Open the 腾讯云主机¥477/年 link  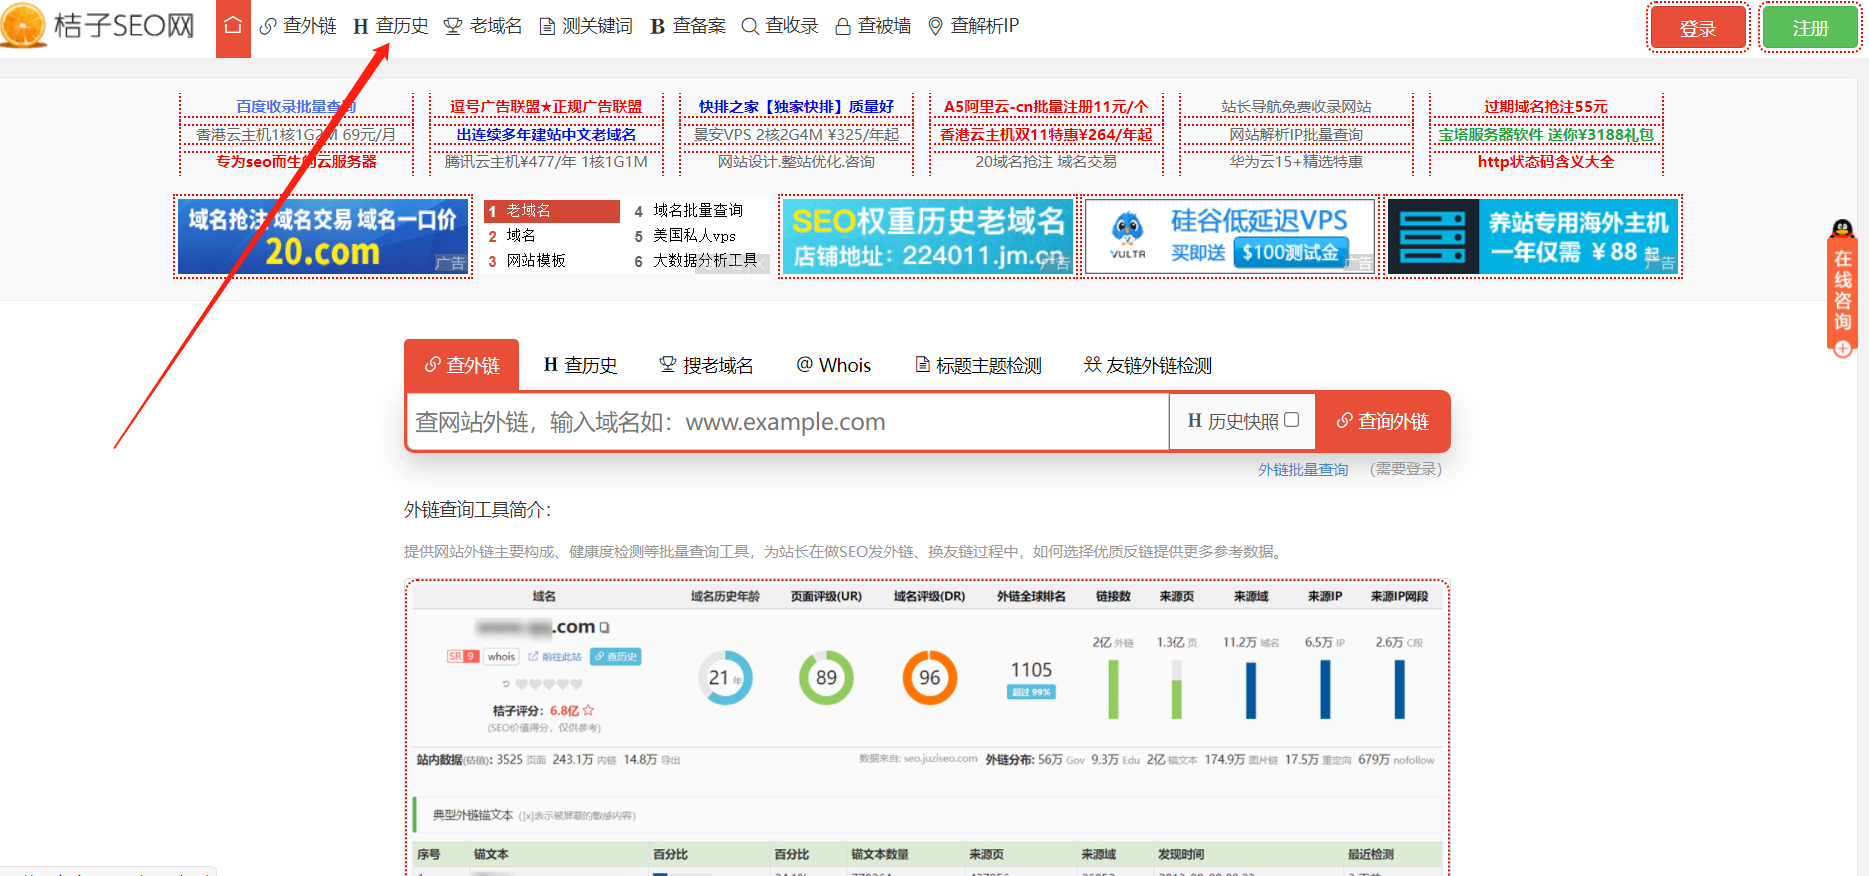click(x=546, y=161)
